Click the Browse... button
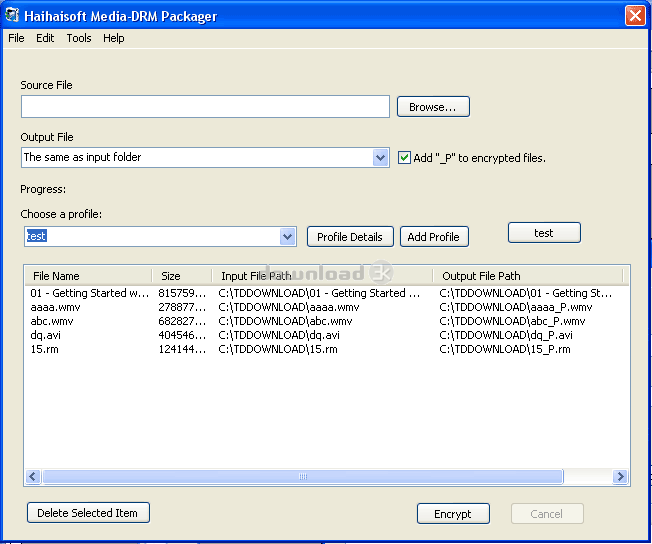The image size is (652, 544). 433,107
